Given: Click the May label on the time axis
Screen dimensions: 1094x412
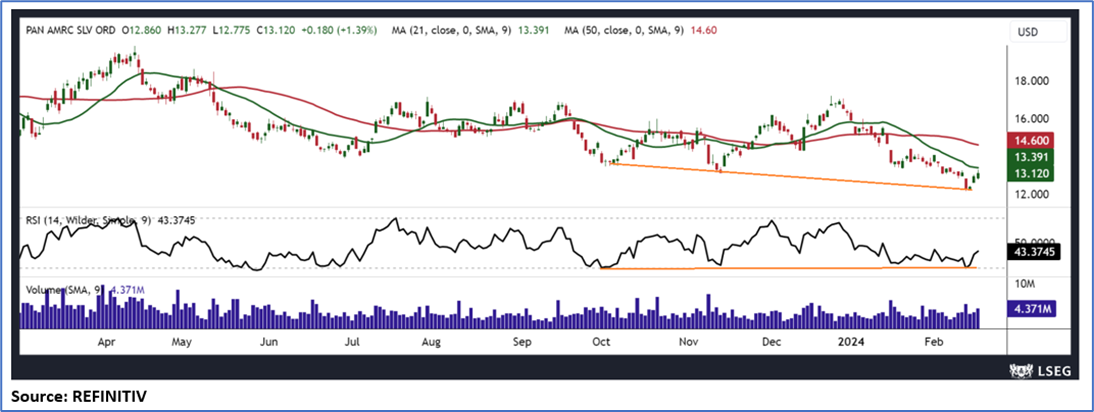Looking at the screenshot, I should pyautogui.click(x=181, y=342).
